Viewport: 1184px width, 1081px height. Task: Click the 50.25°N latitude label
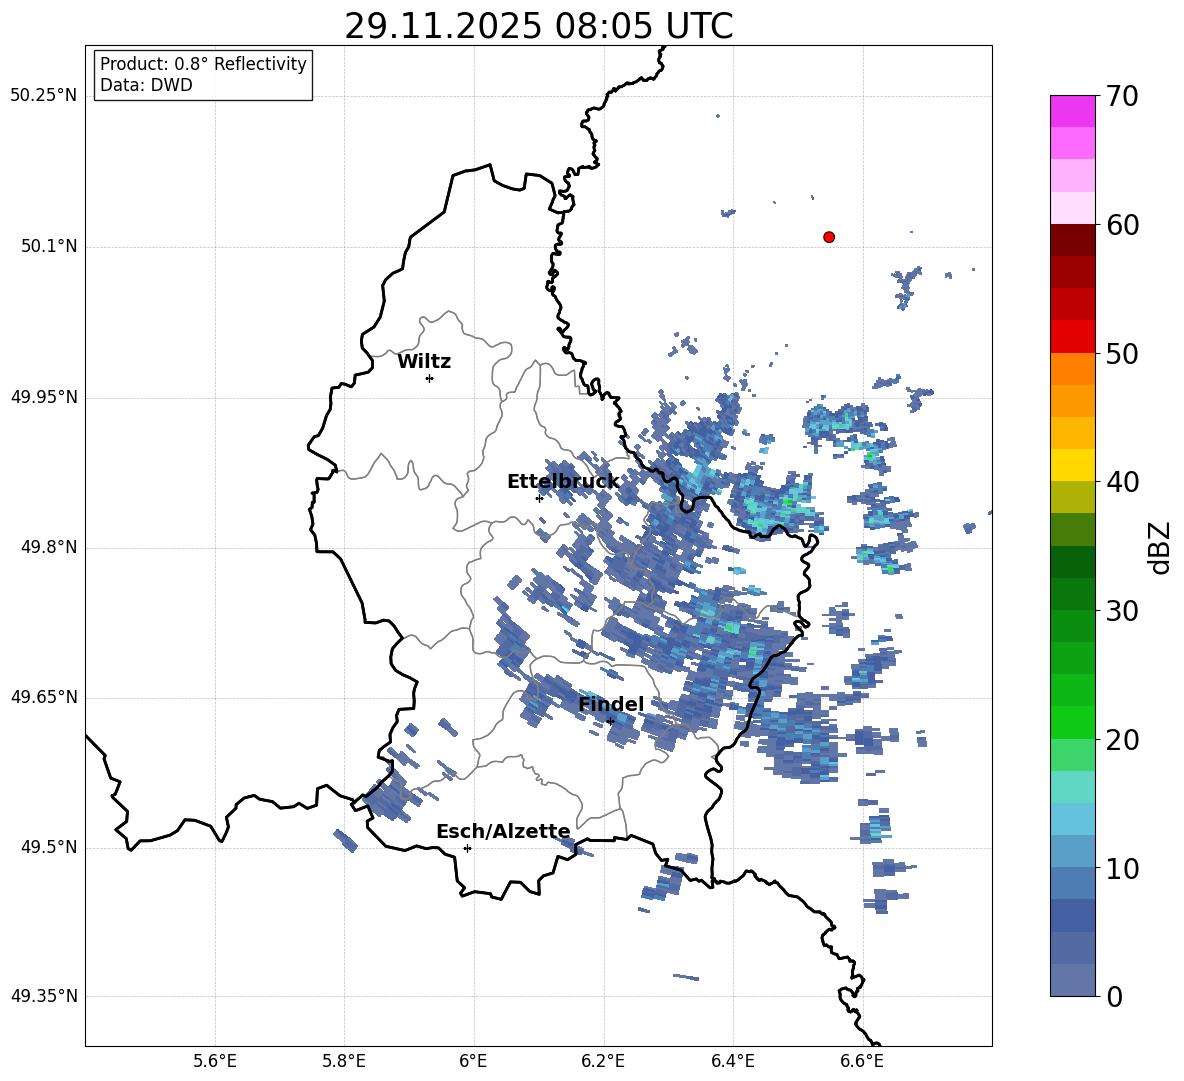point(44,96)
